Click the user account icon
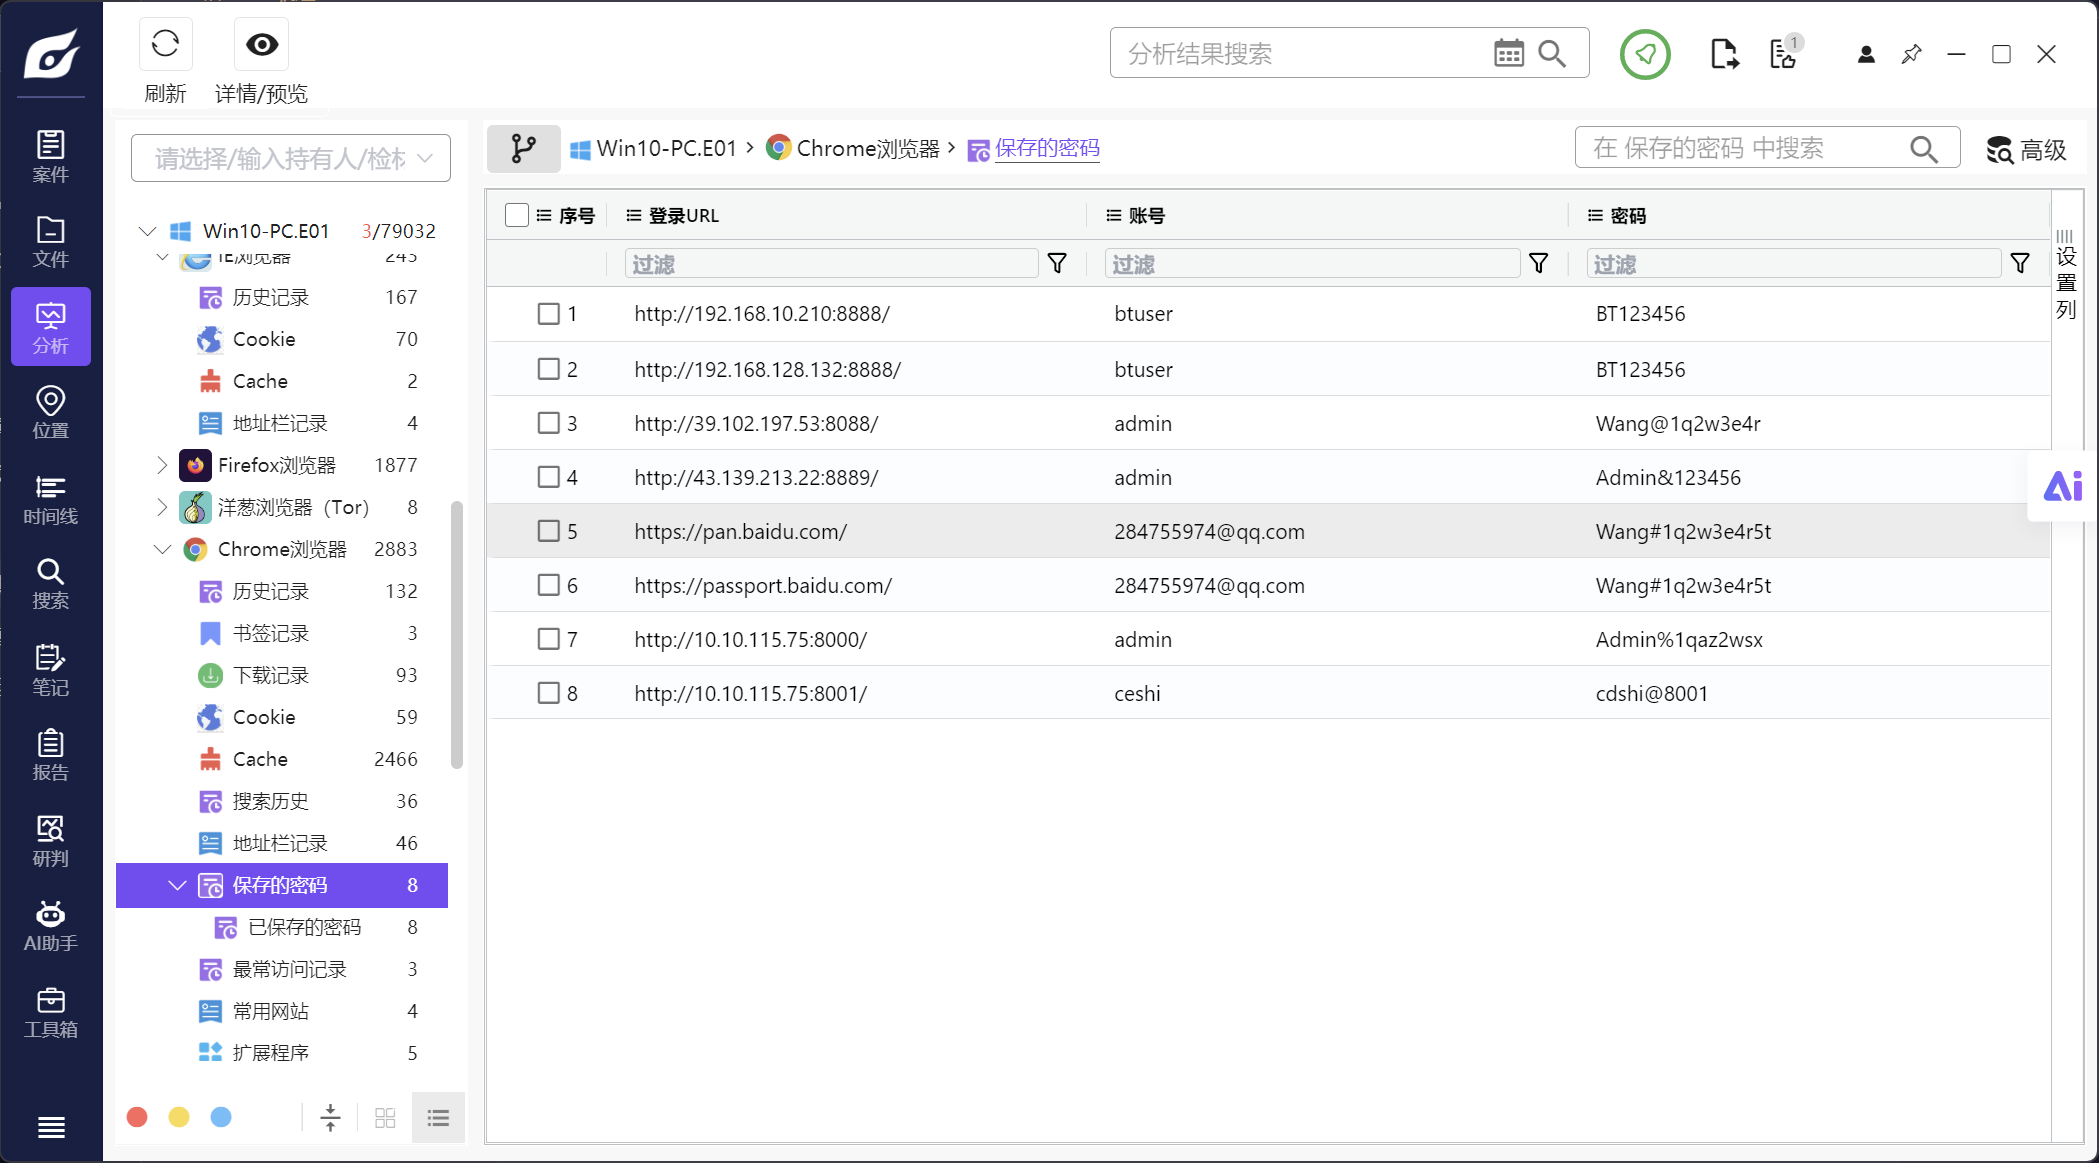 pyautogui.click(x=1866, y=54)
